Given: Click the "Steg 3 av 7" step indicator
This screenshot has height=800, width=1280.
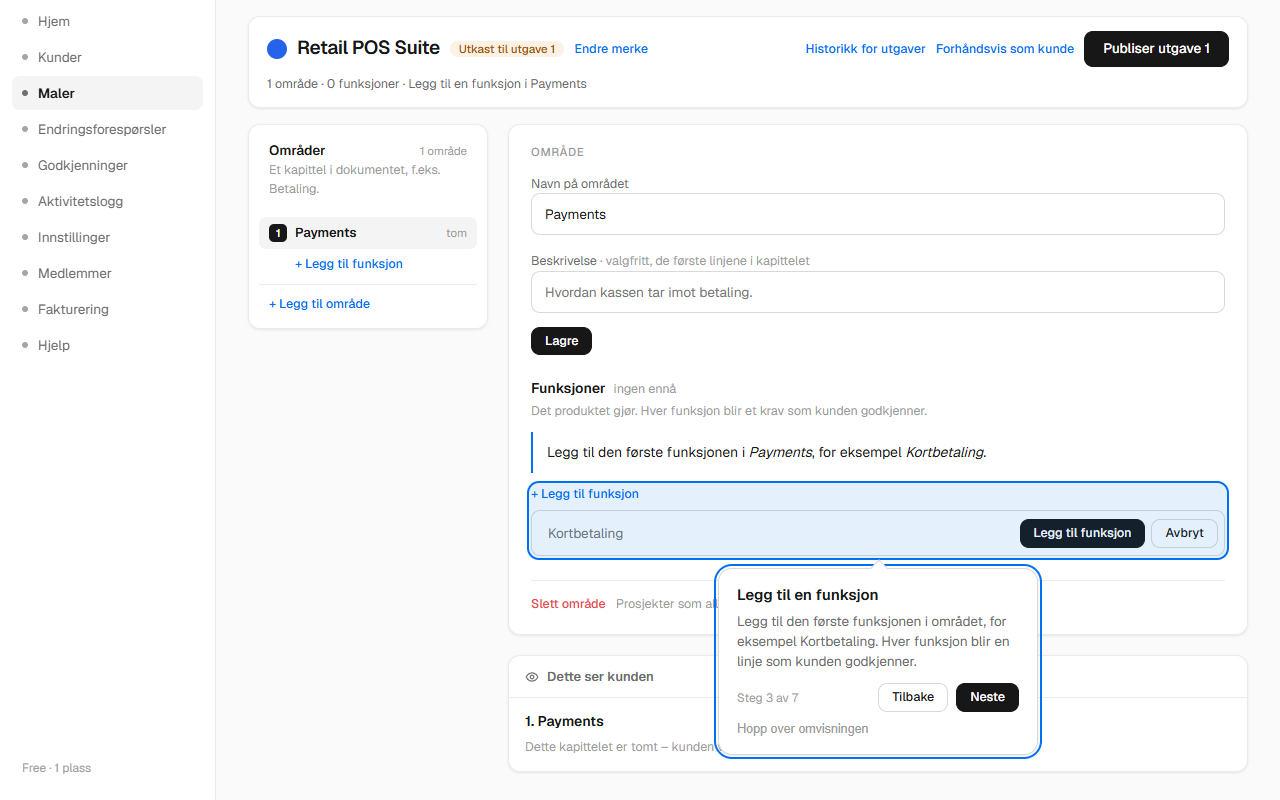Looking at the screenshot, I should [768, 698].
